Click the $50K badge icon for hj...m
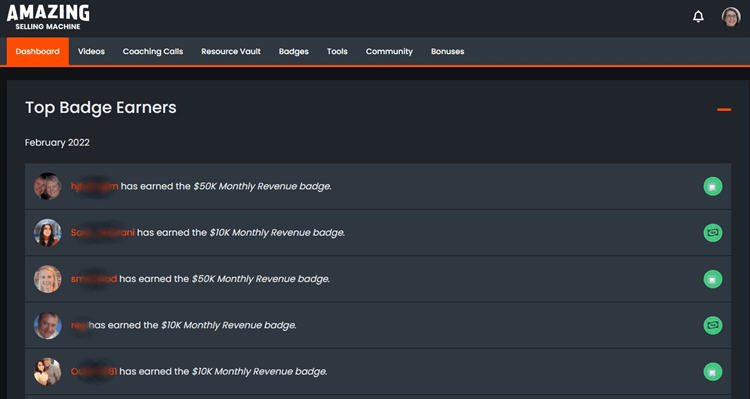750x399 pixels. point(713,187)
